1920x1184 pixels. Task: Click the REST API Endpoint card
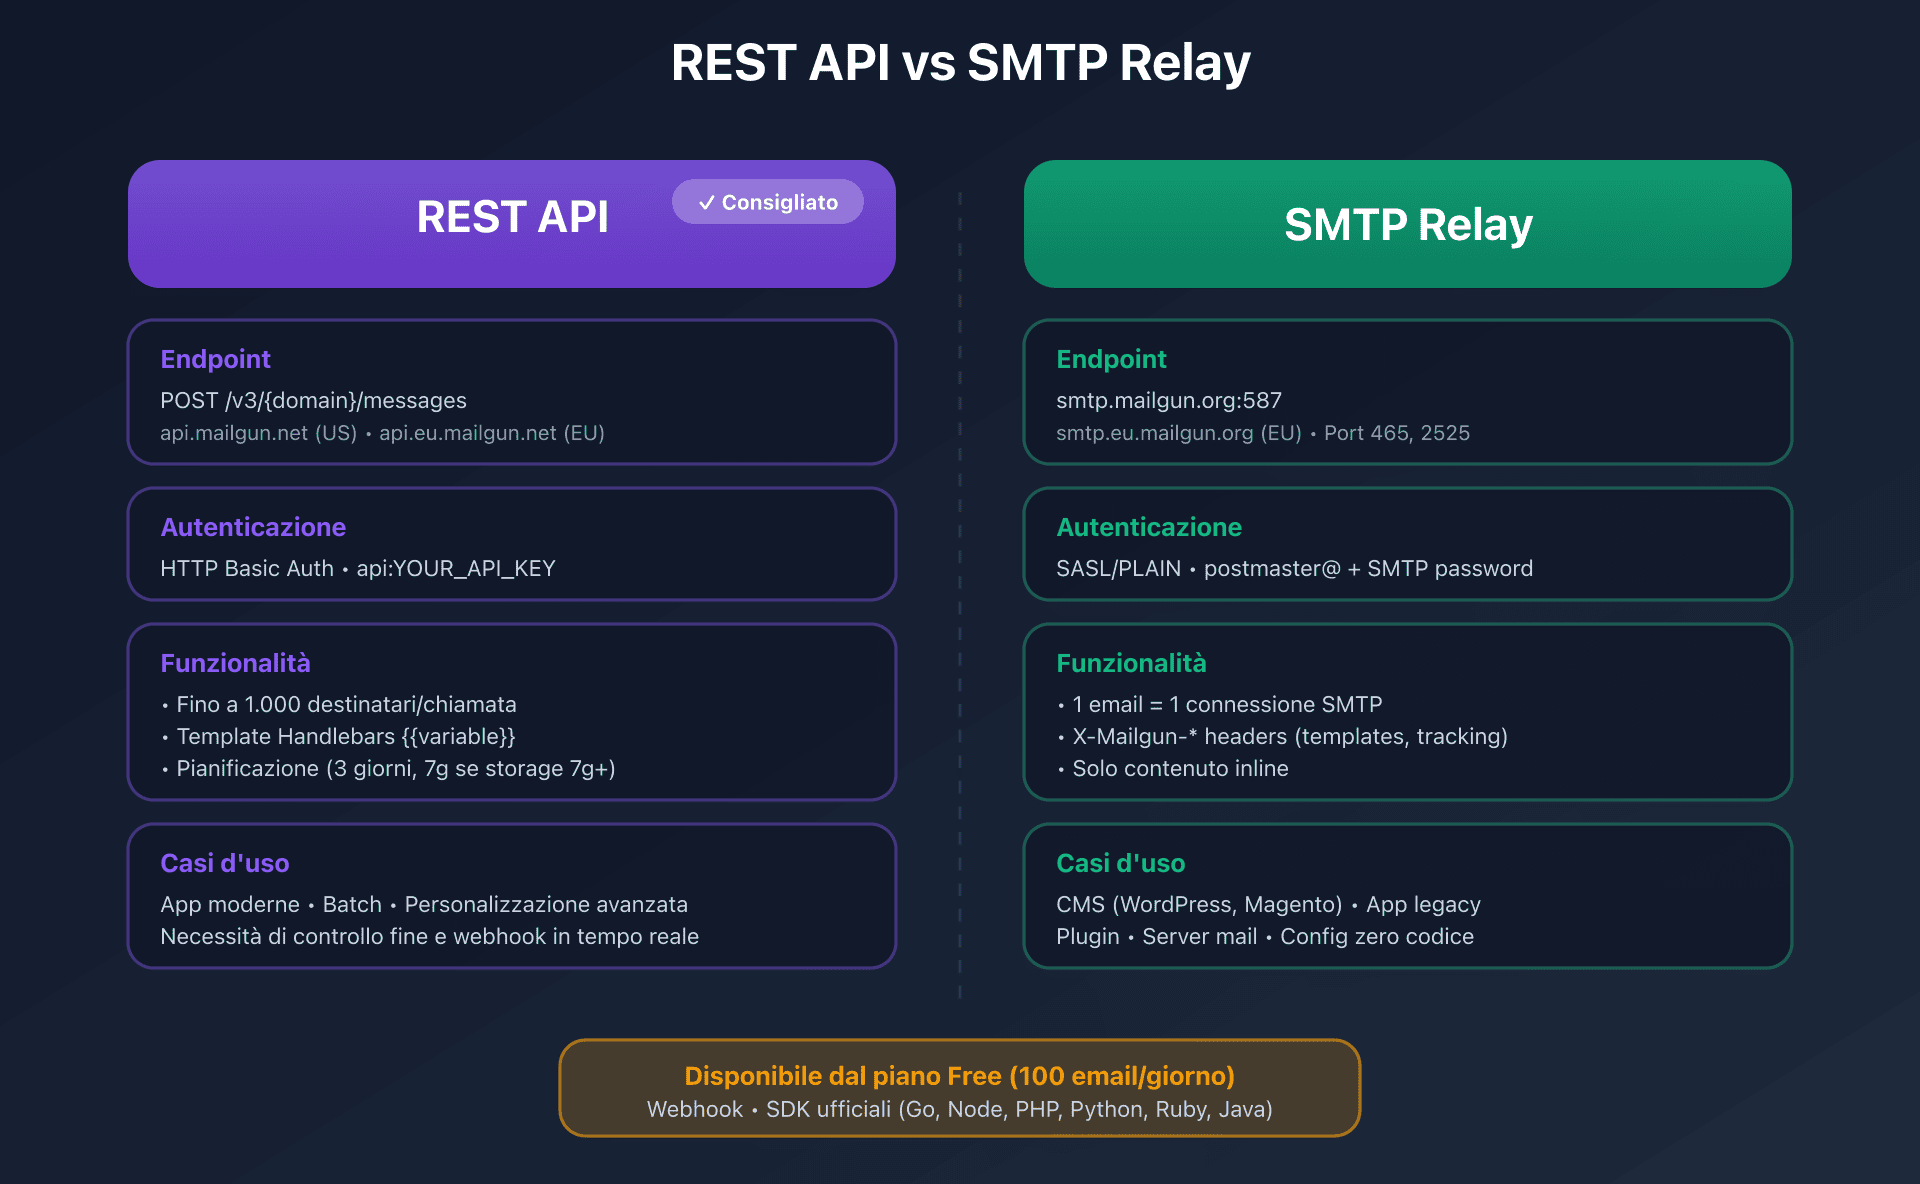click(x=512, y=392)
